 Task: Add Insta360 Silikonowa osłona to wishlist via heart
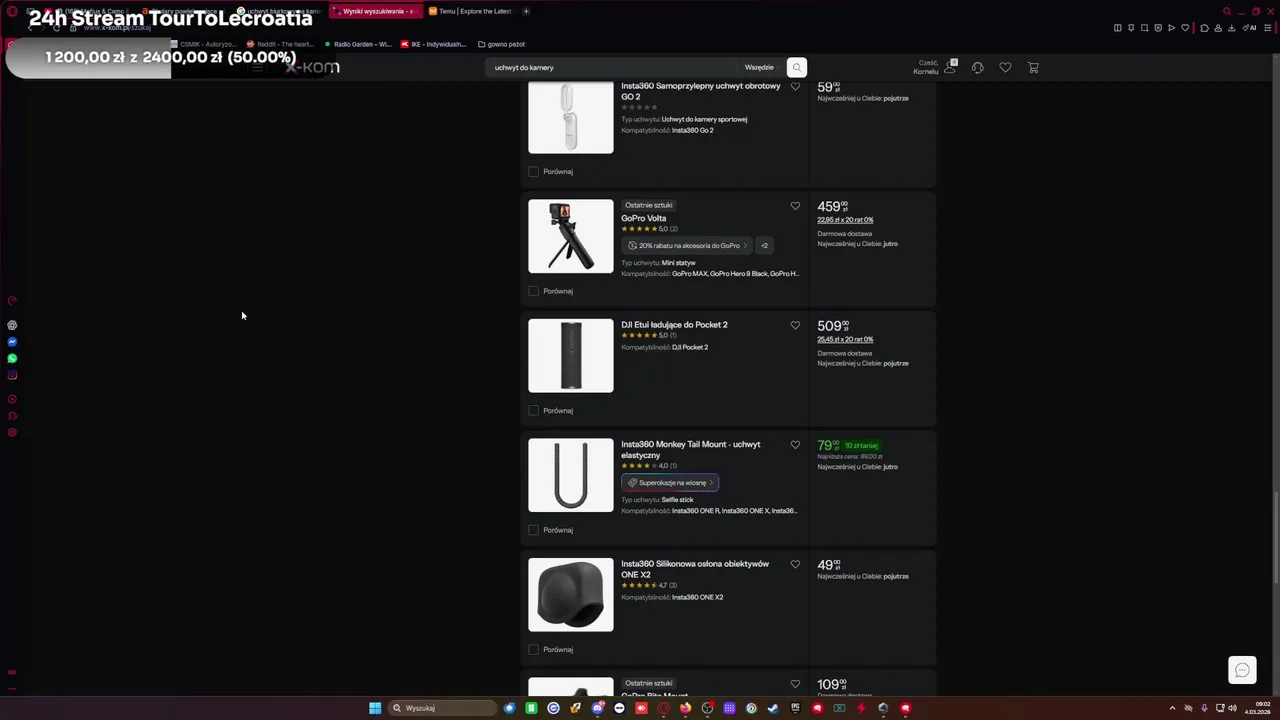795,564
